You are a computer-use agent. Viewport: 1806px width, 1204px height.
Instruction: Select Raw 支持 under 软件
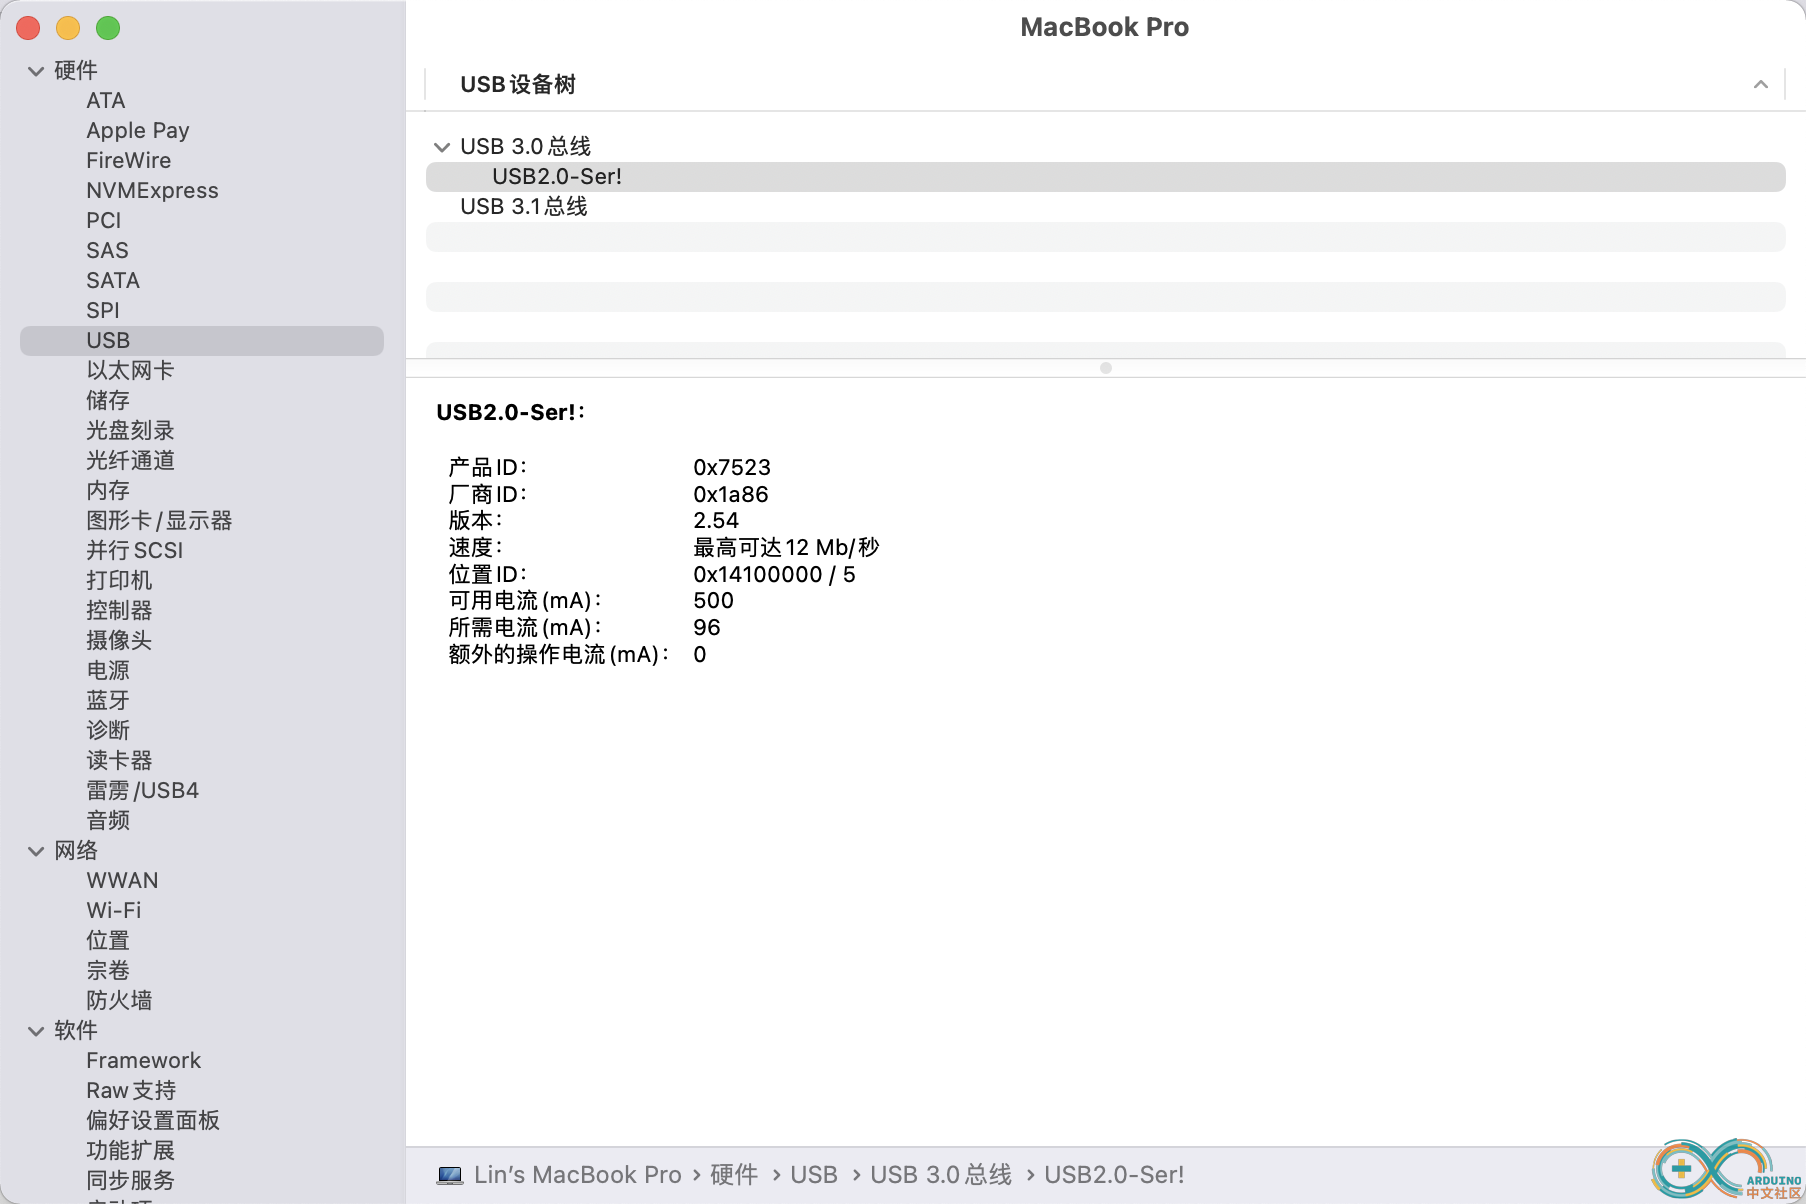pyautogui.click(x=131, y=1091)
